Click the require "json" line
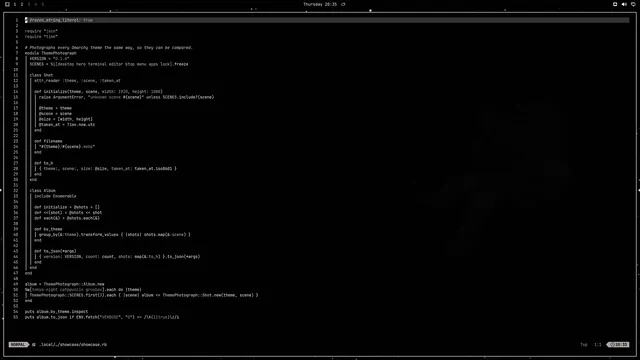 point(41,31)
